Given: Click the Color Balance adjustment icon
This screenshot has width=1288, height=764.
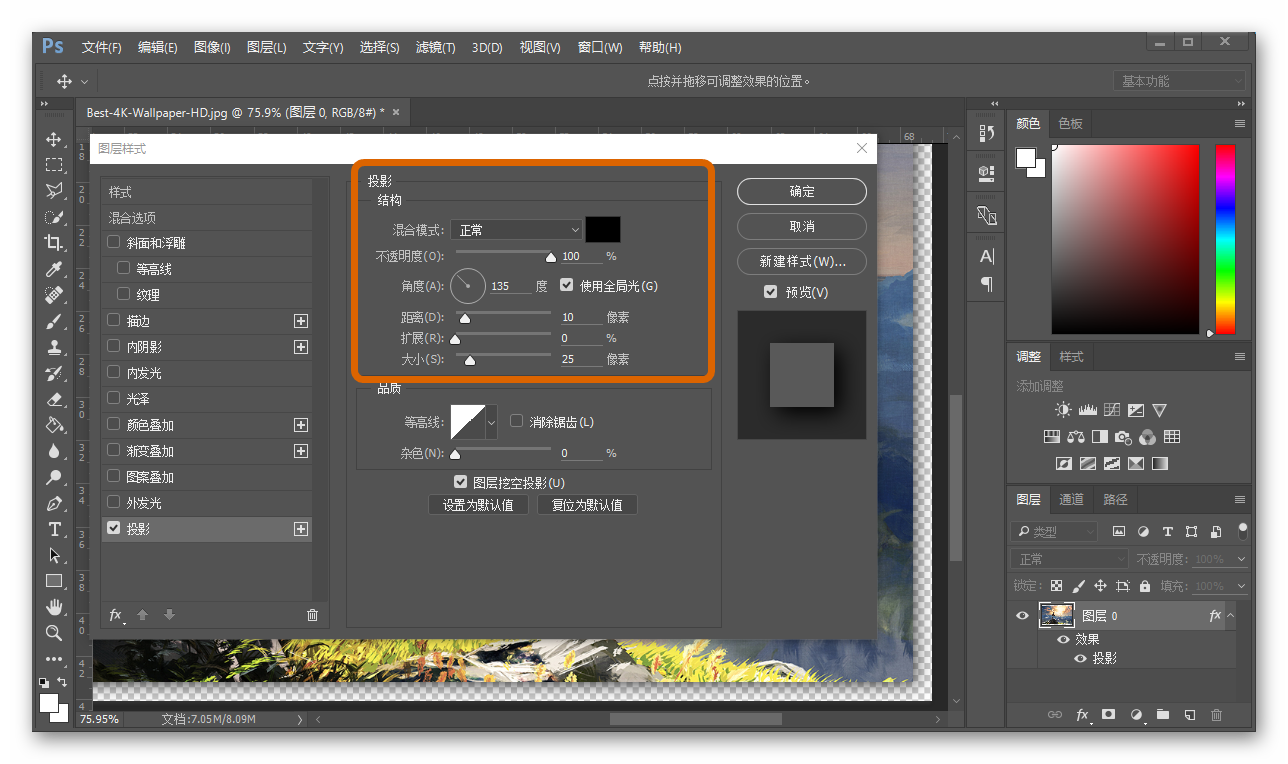Looking at the screenshot, I should [1076, 437].
